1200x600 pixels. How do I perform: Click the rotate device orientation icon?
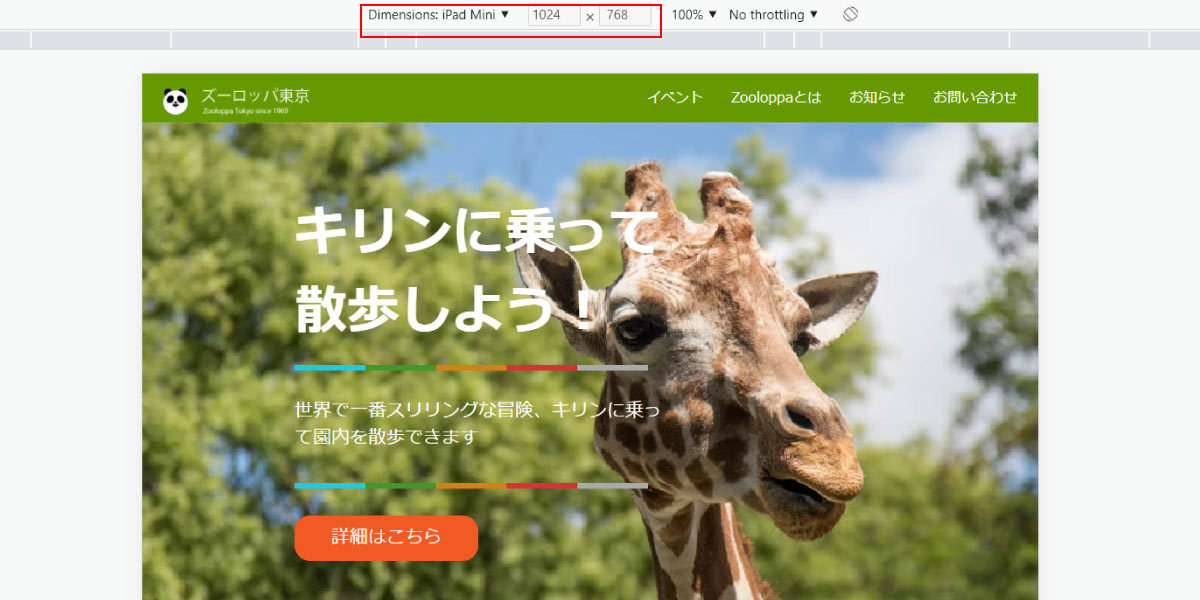(x=851, y=15)
